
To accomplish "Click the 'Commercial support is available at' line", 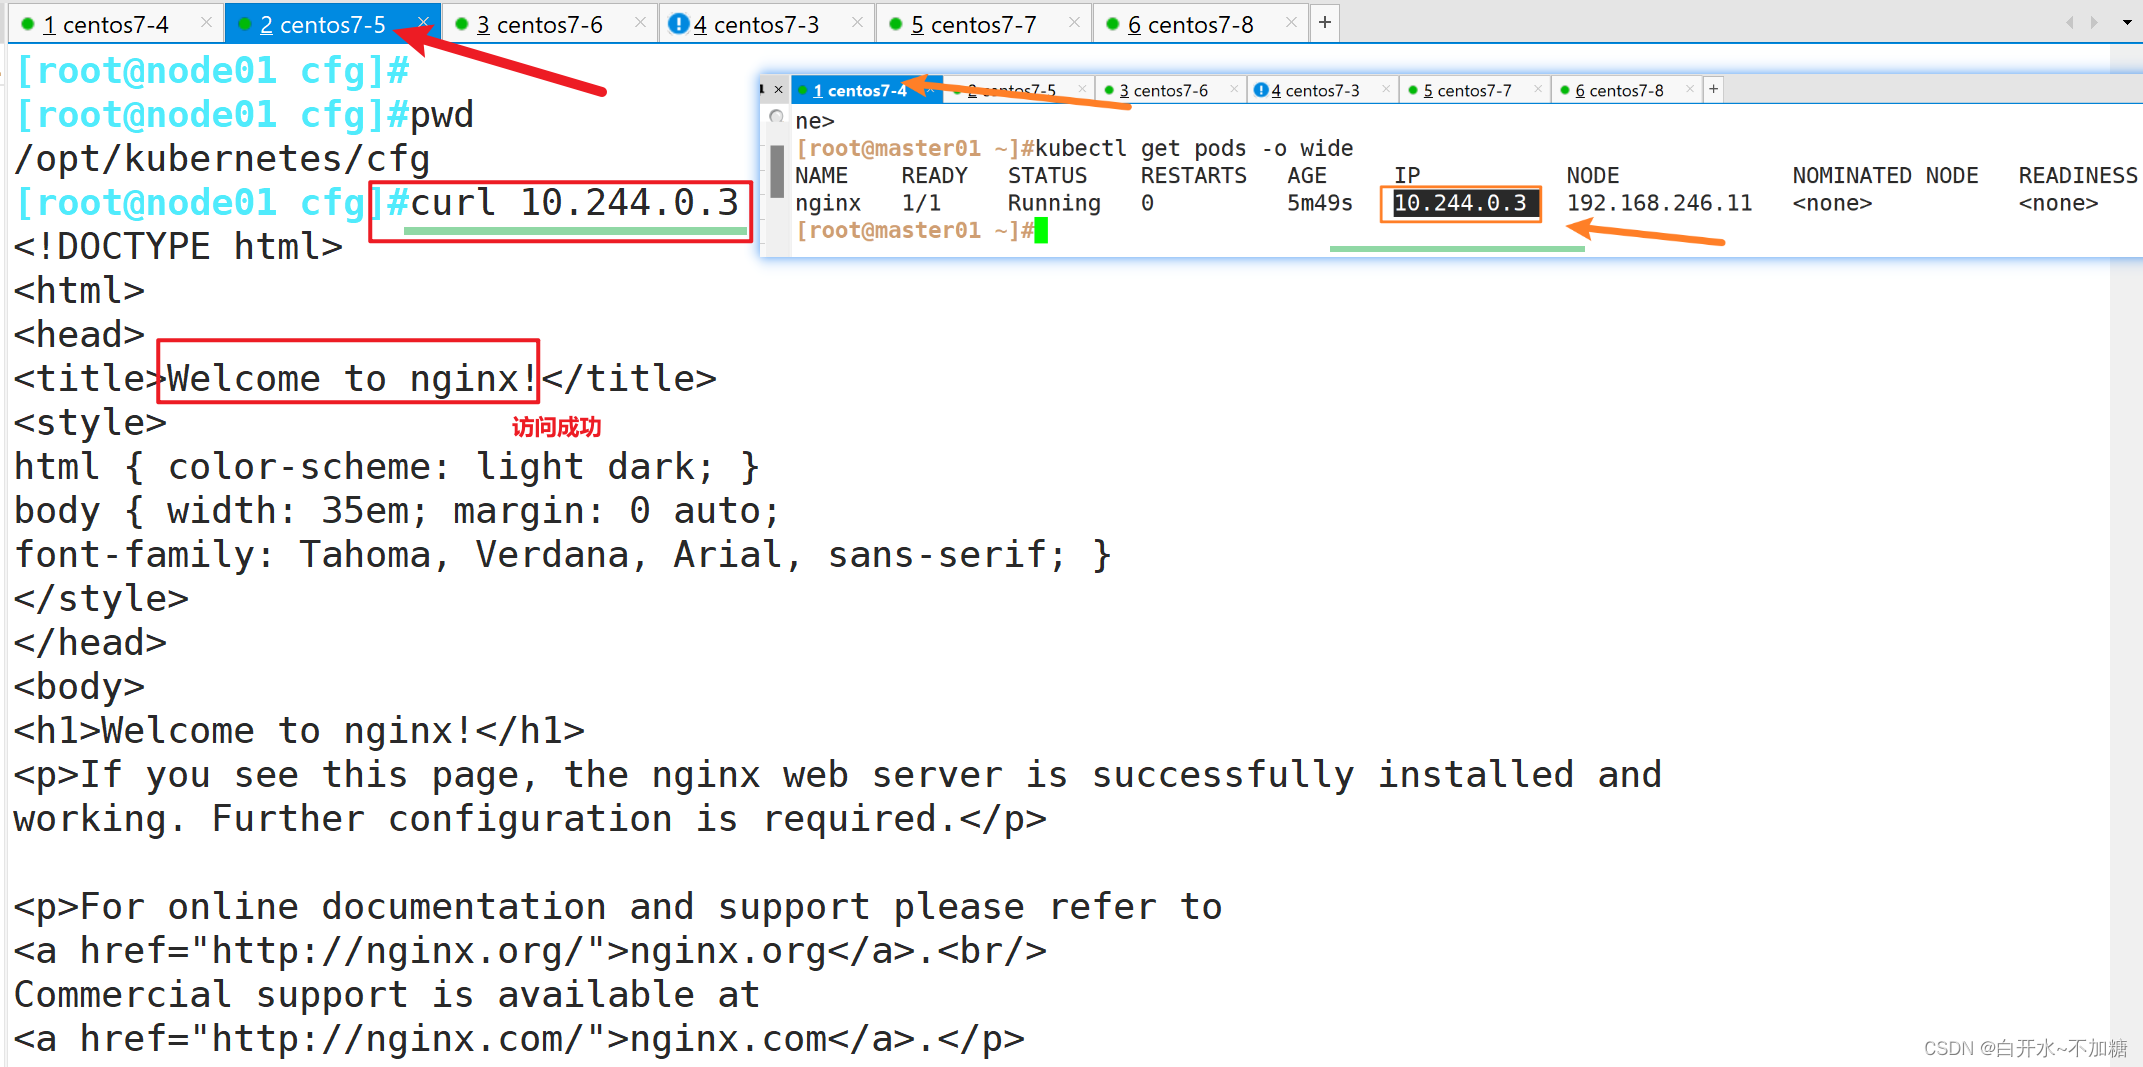I will coord(387,995).
